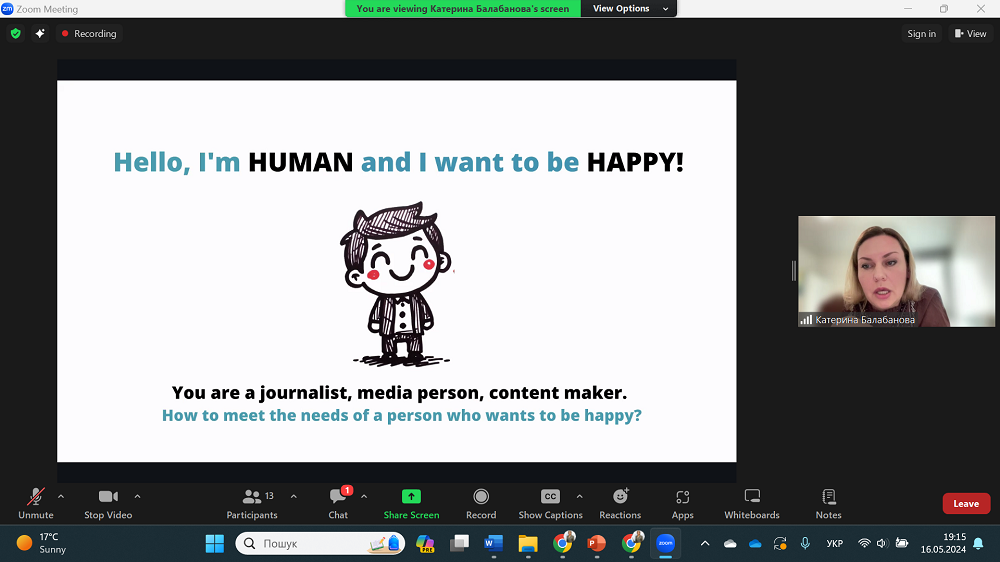Viewport: 1000px width, 562px height.
Task: Click the green encryption shield icon
Action: (15, 33)
